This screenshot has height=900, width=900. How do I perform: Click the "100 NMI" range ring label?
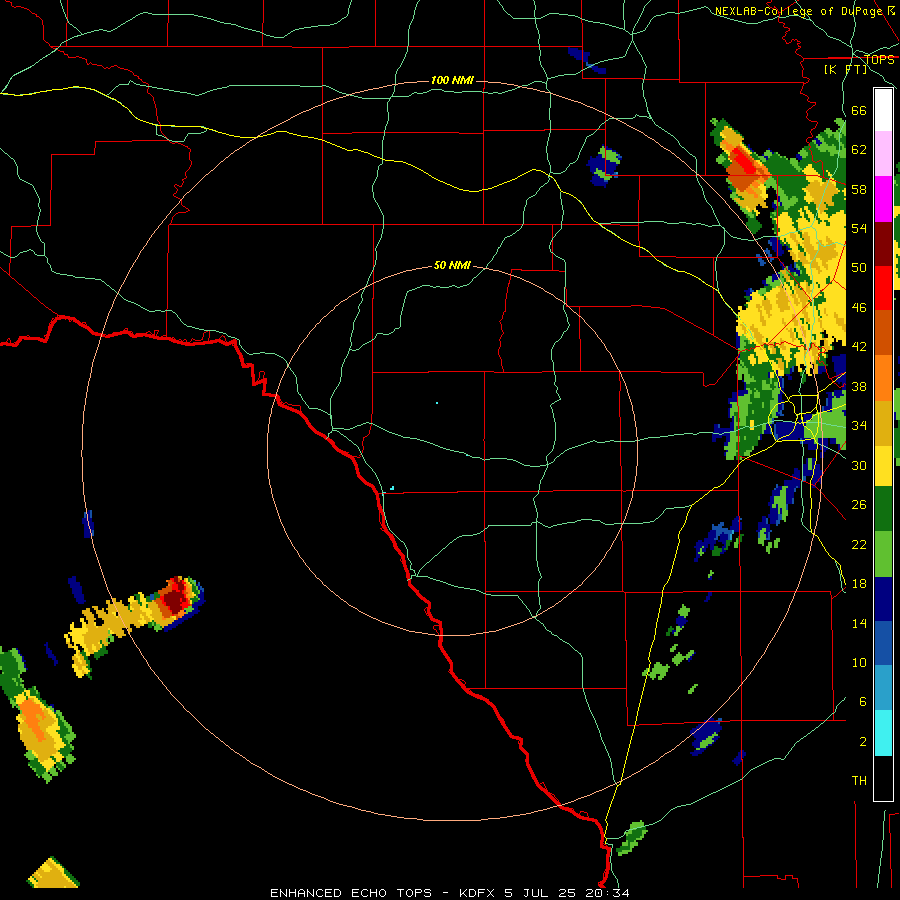452,80
